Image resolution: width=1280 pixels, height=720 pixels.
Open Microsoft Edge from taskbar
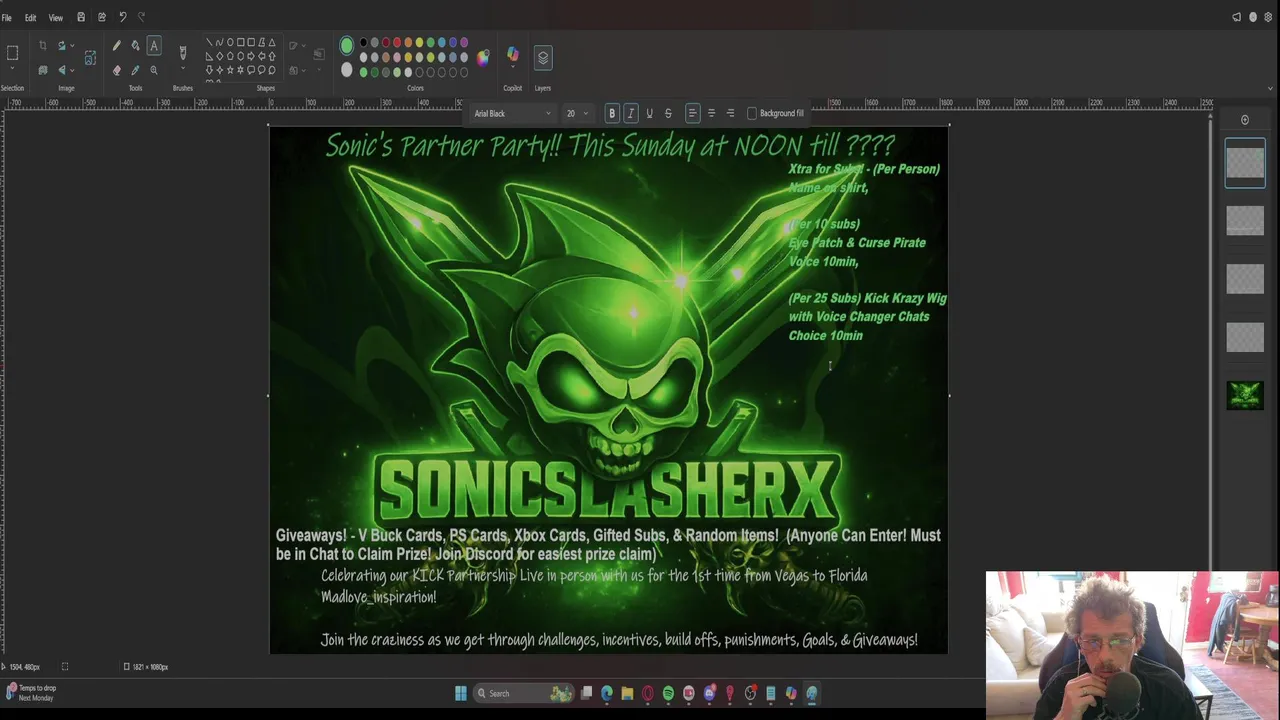pos(607,693)
